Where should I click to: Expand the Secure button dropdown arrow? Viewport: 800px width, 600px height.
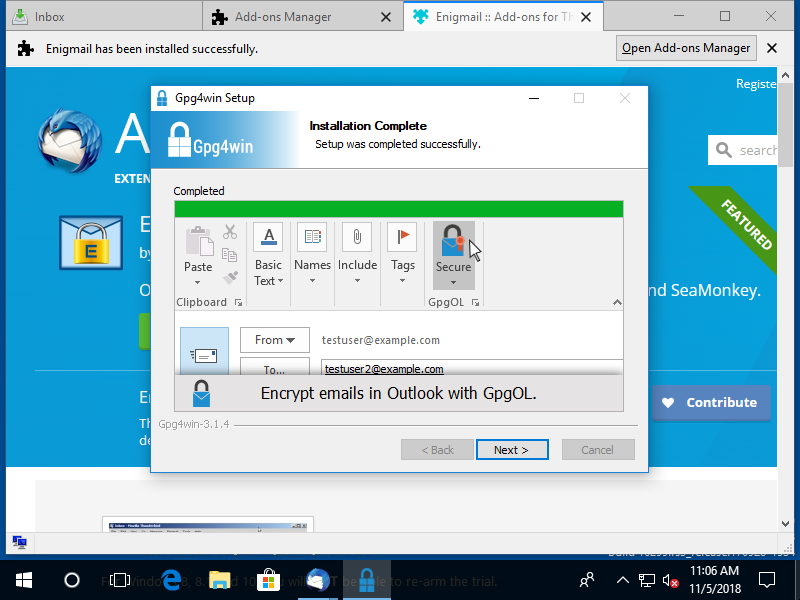coord(453,282)
